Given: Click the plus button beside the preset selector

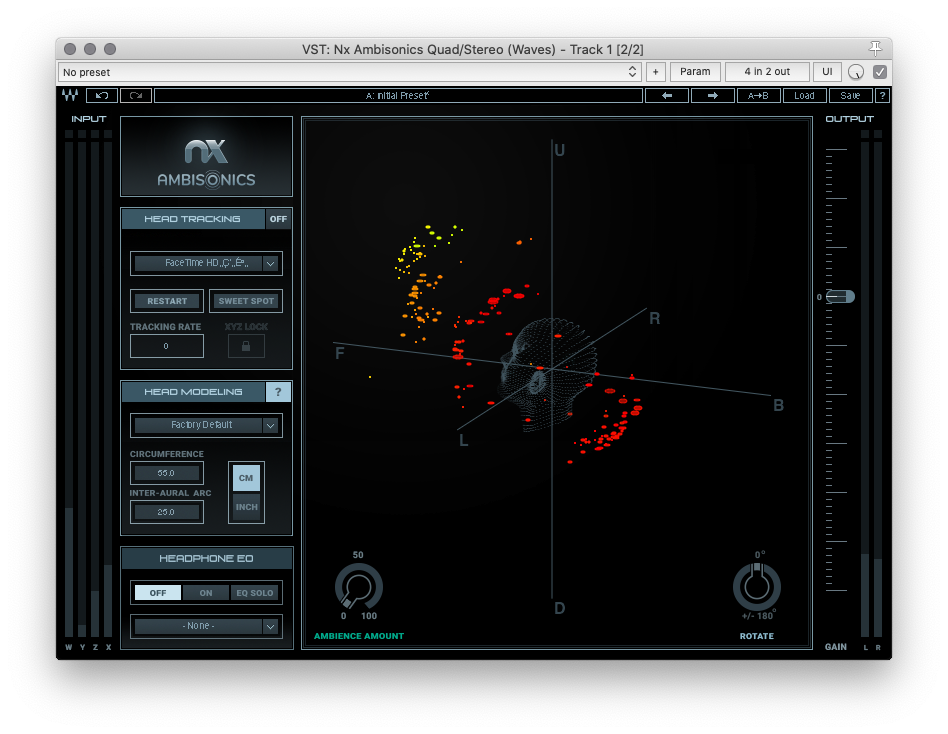Looking at the screenshot, I should (x=655, y=72).
